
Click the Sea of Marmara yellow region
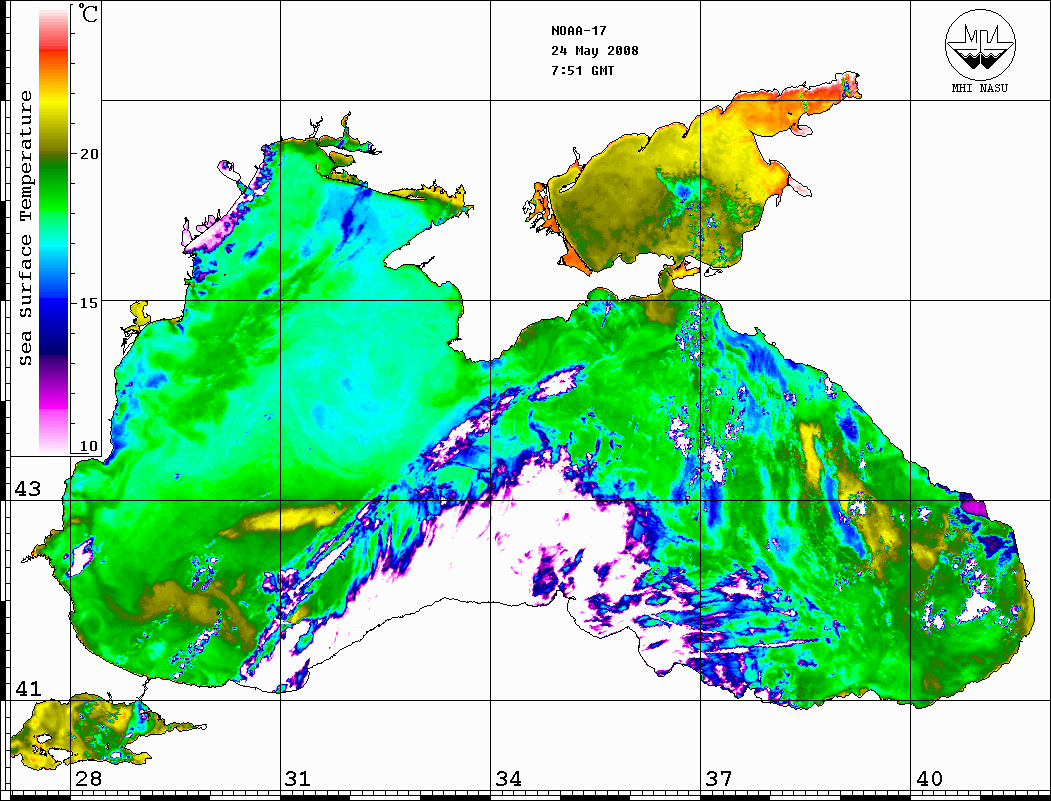80,732
